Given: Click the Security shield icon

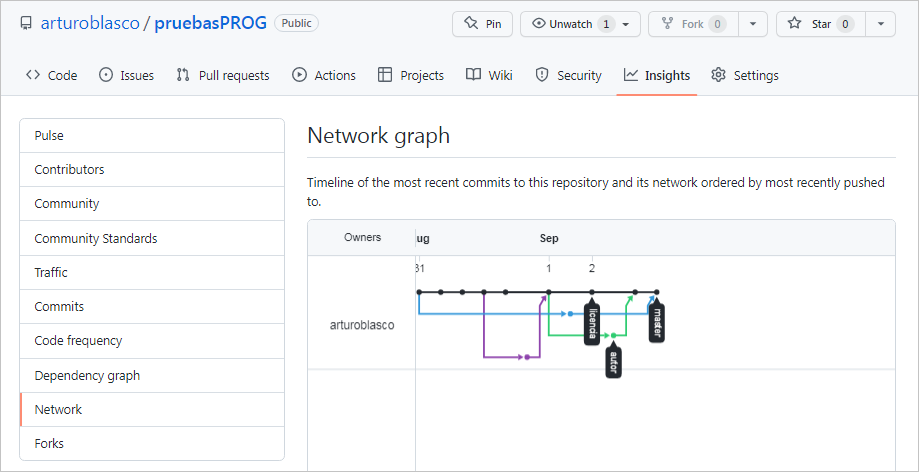Looking at the screenshot, I should coord(542,75).
